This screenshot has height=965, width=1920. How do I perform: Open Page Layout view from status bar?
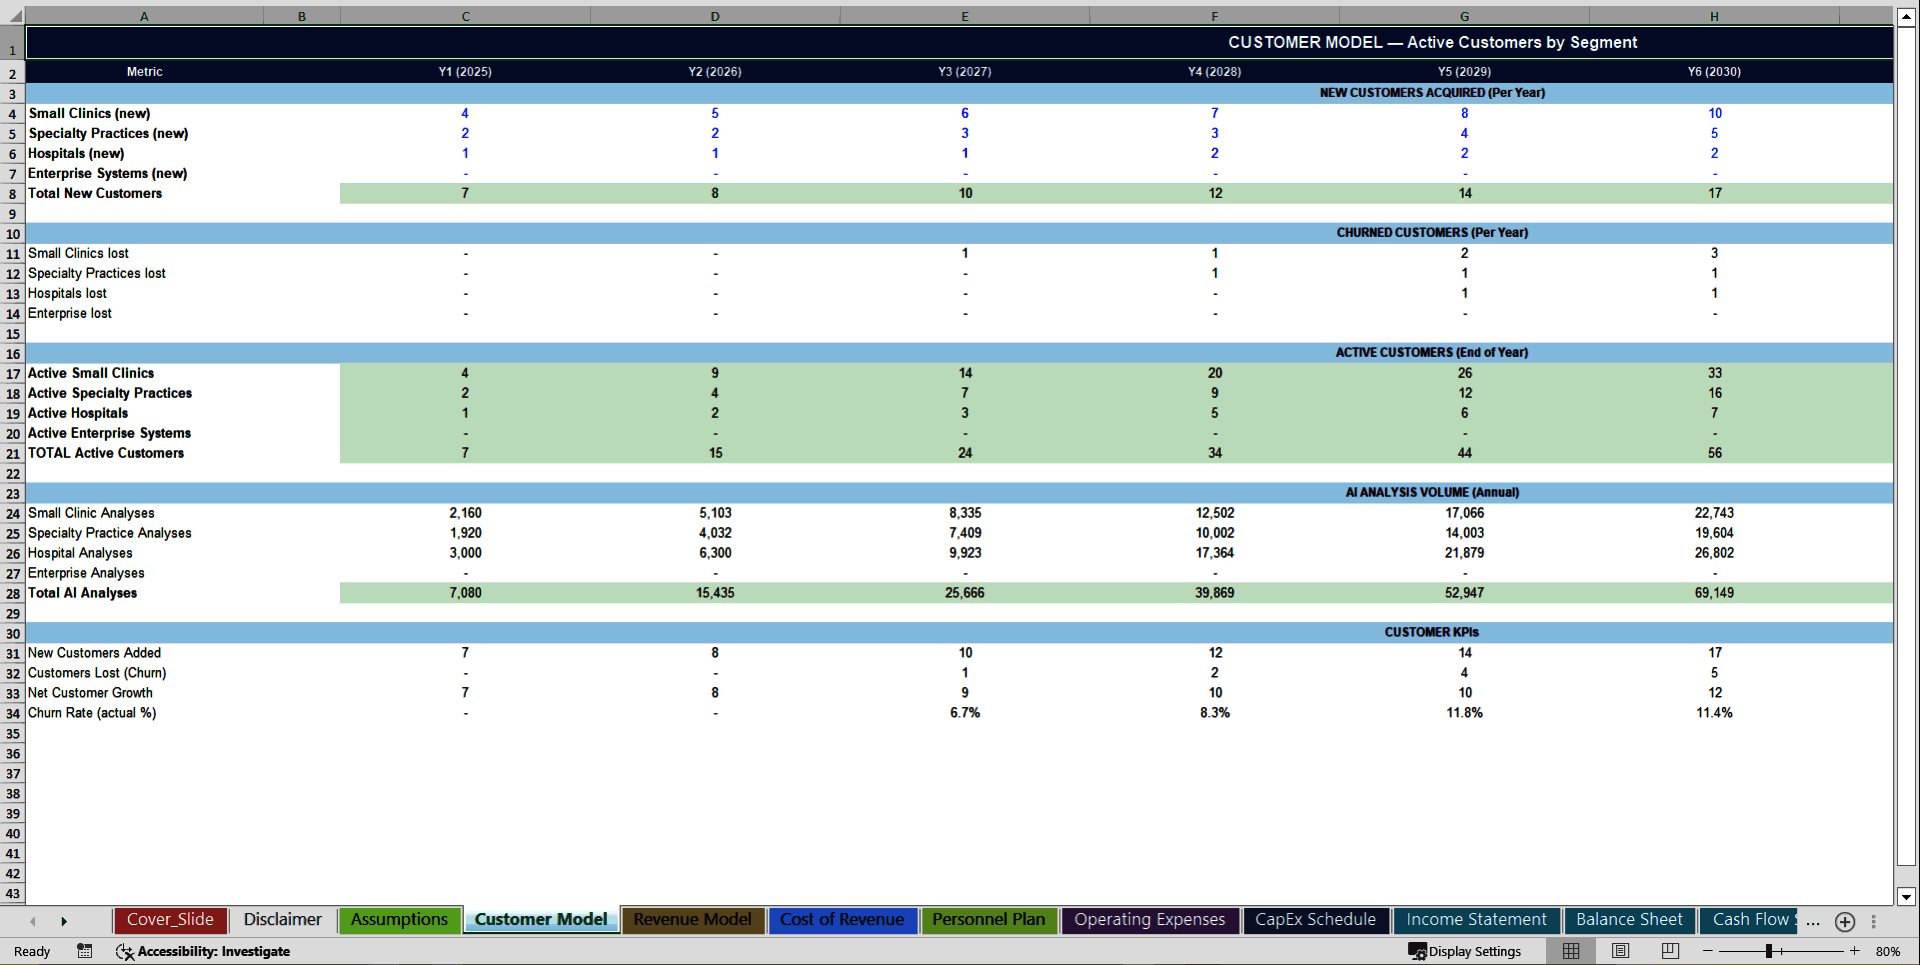1620,951
